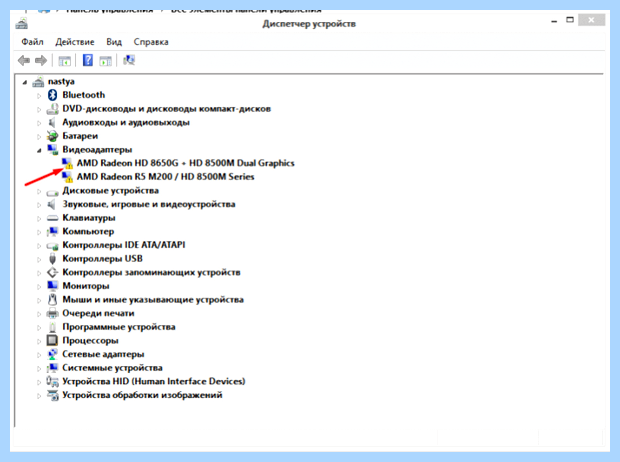
Task: Select the nastya computer name
Action: (61, 81)
